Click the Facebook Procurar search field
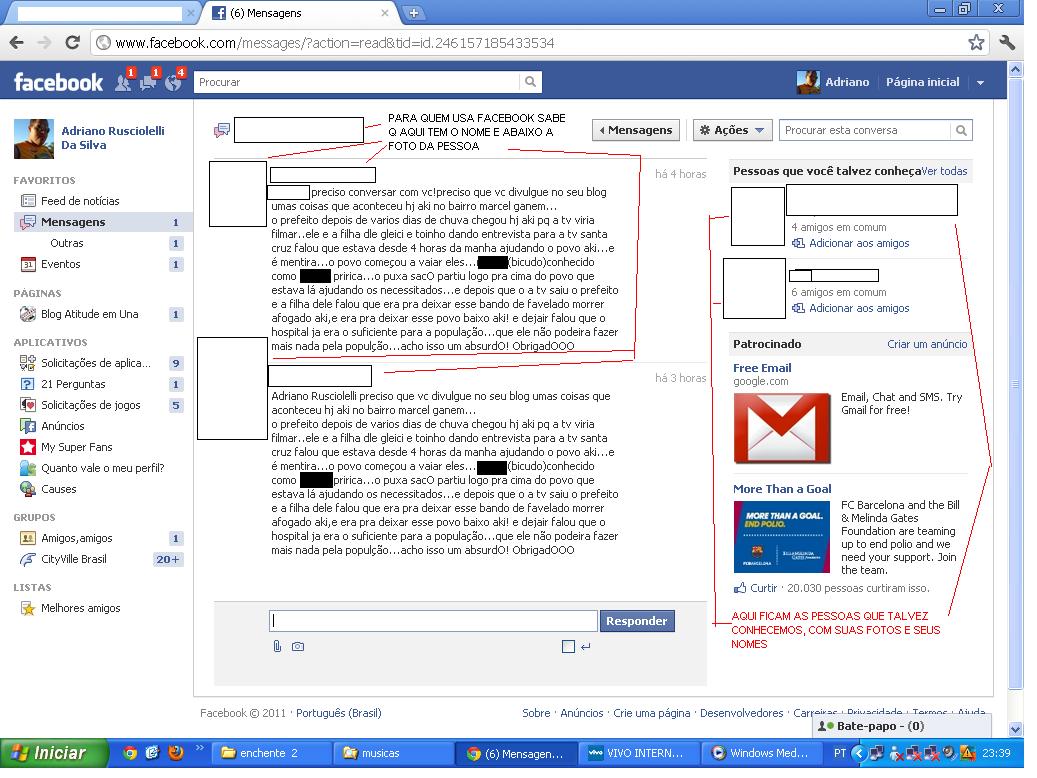 (357, 82)
